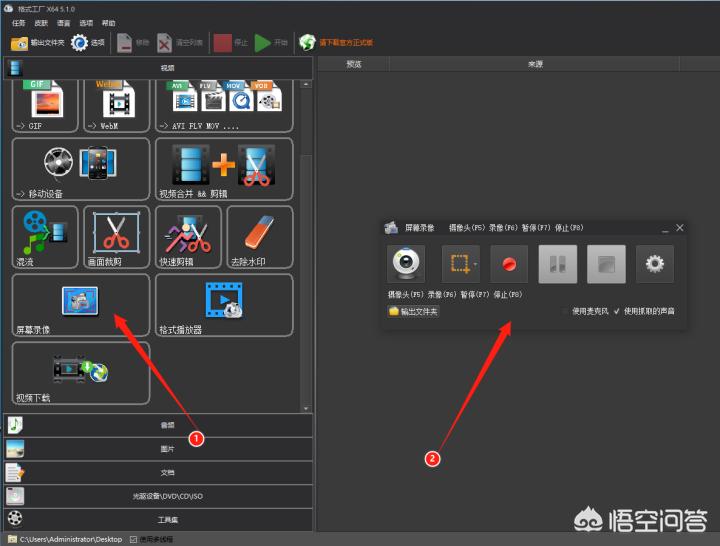Screen dimensions: 720x546
Task: Open the 任务 menu
Action: click(19, 22)
